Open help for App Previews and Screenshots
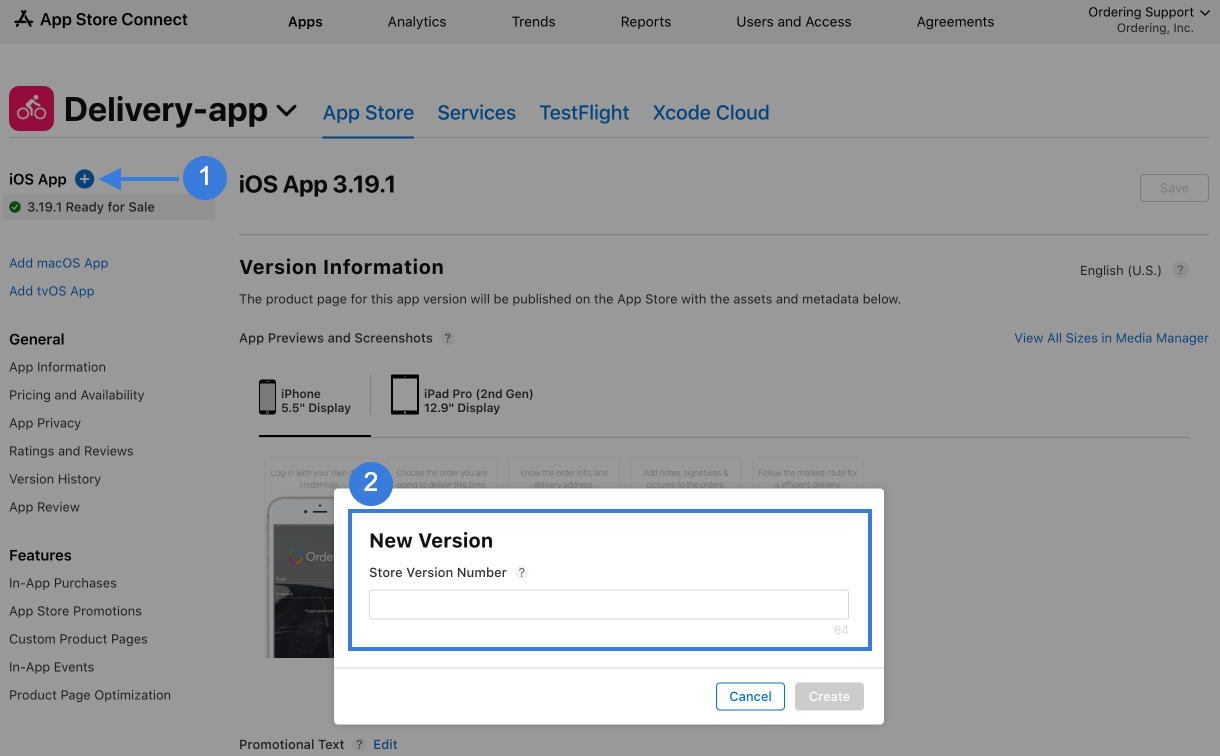This screenshot has width=1220, height=756. click(448, 338)
